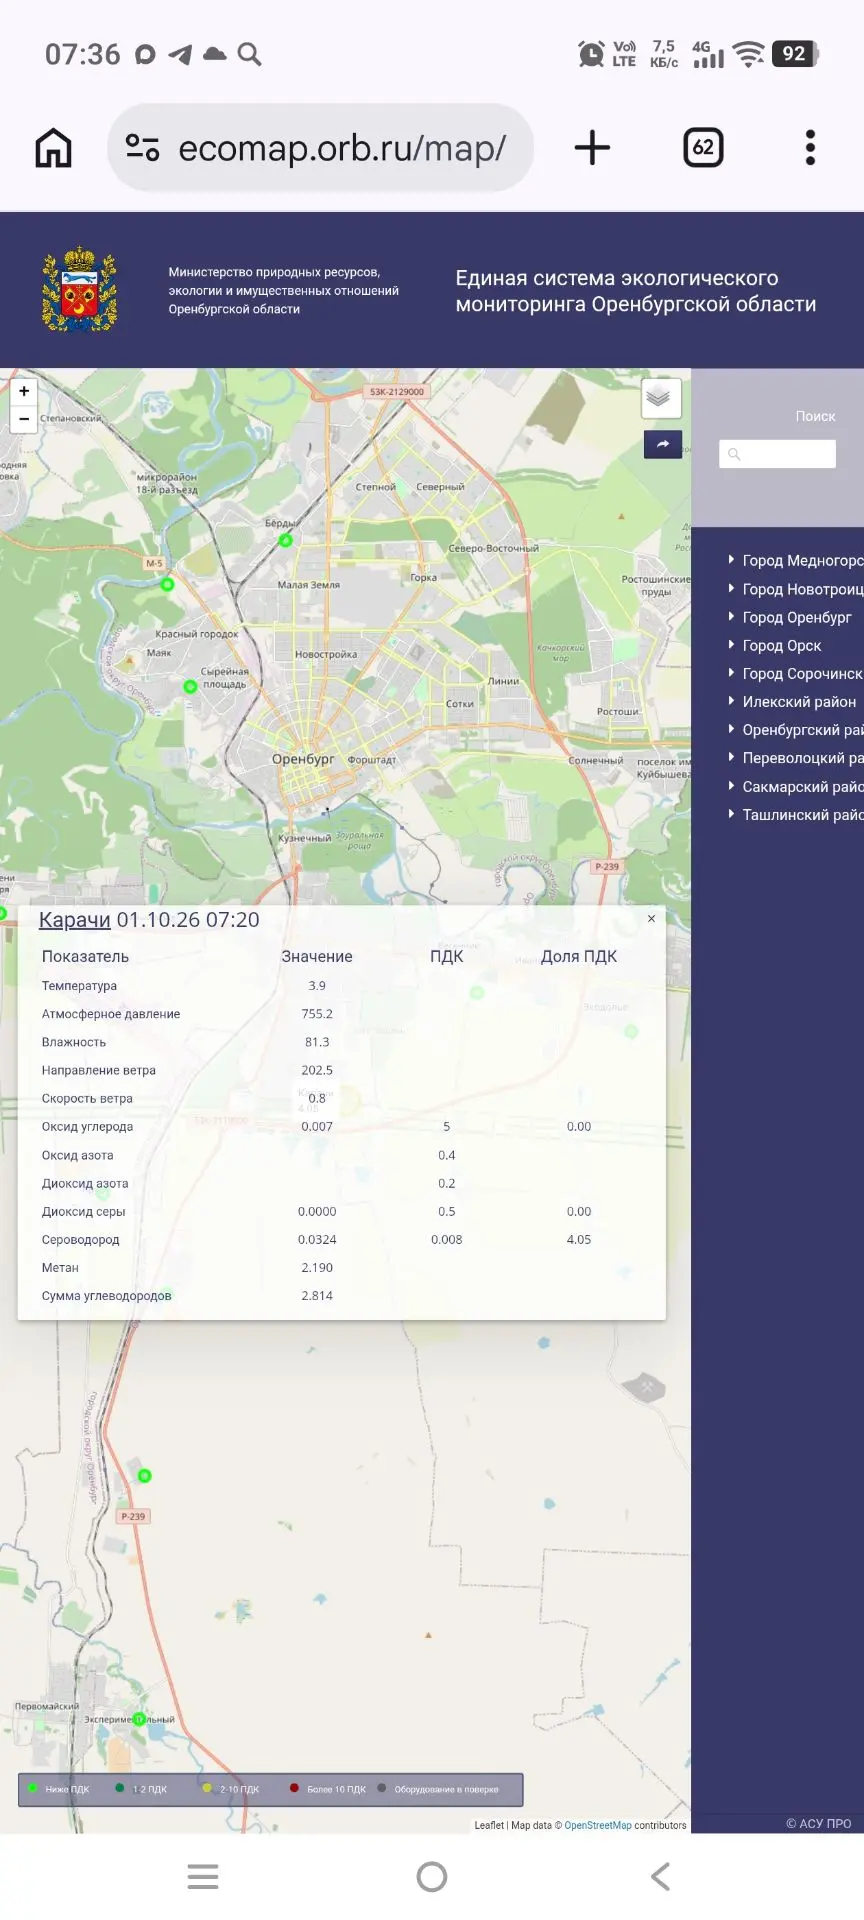
Task: Select green station marker near Бёрды
Action: point(285,540)
